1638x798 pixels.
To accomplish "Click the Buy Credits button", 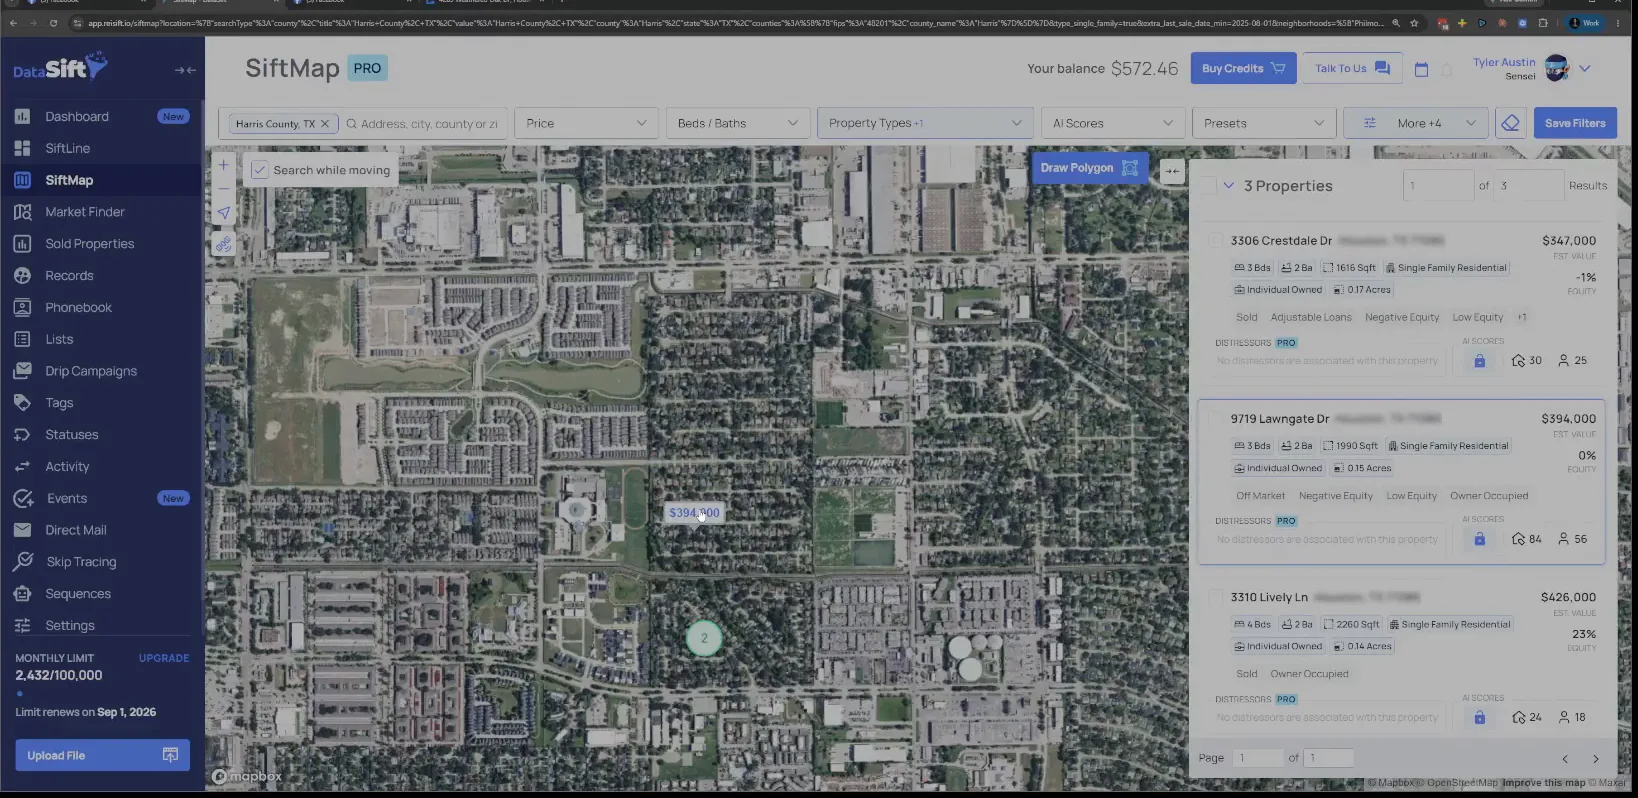I will (x=1243, y=68).
